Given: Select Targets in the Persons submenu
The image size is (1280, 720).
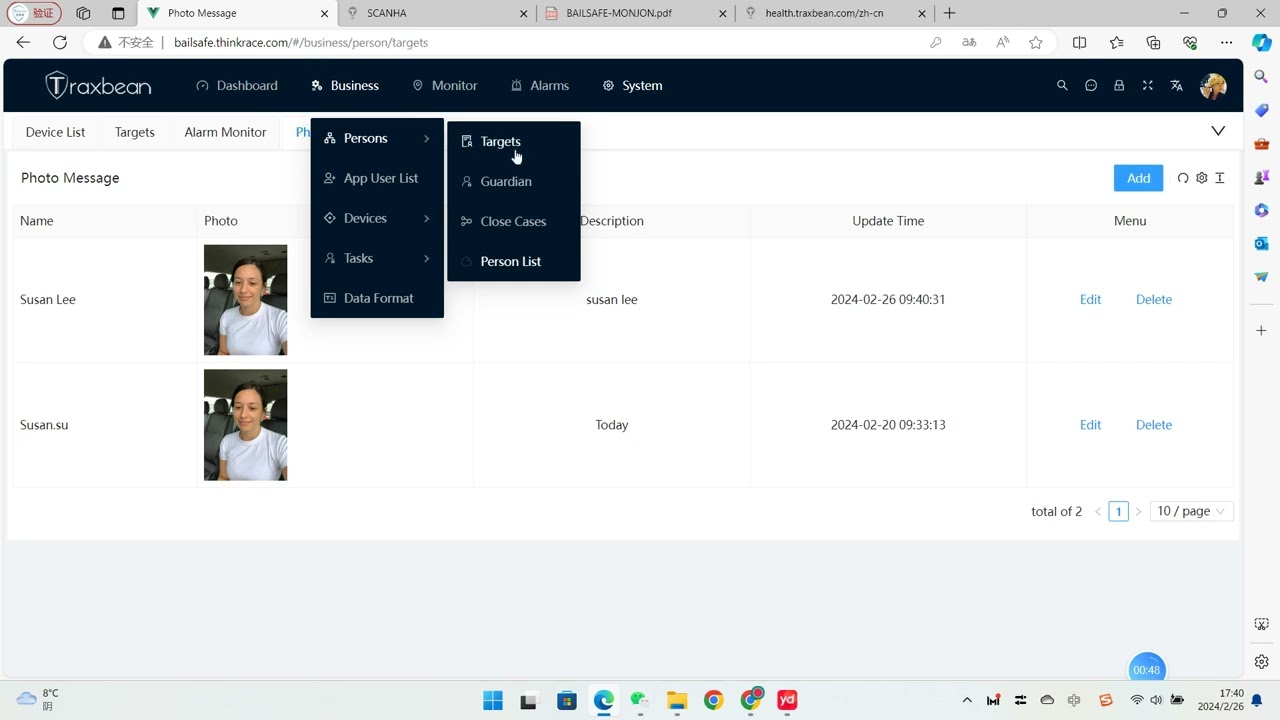Looking at the screenshot, I should click(x=513, y=141).
